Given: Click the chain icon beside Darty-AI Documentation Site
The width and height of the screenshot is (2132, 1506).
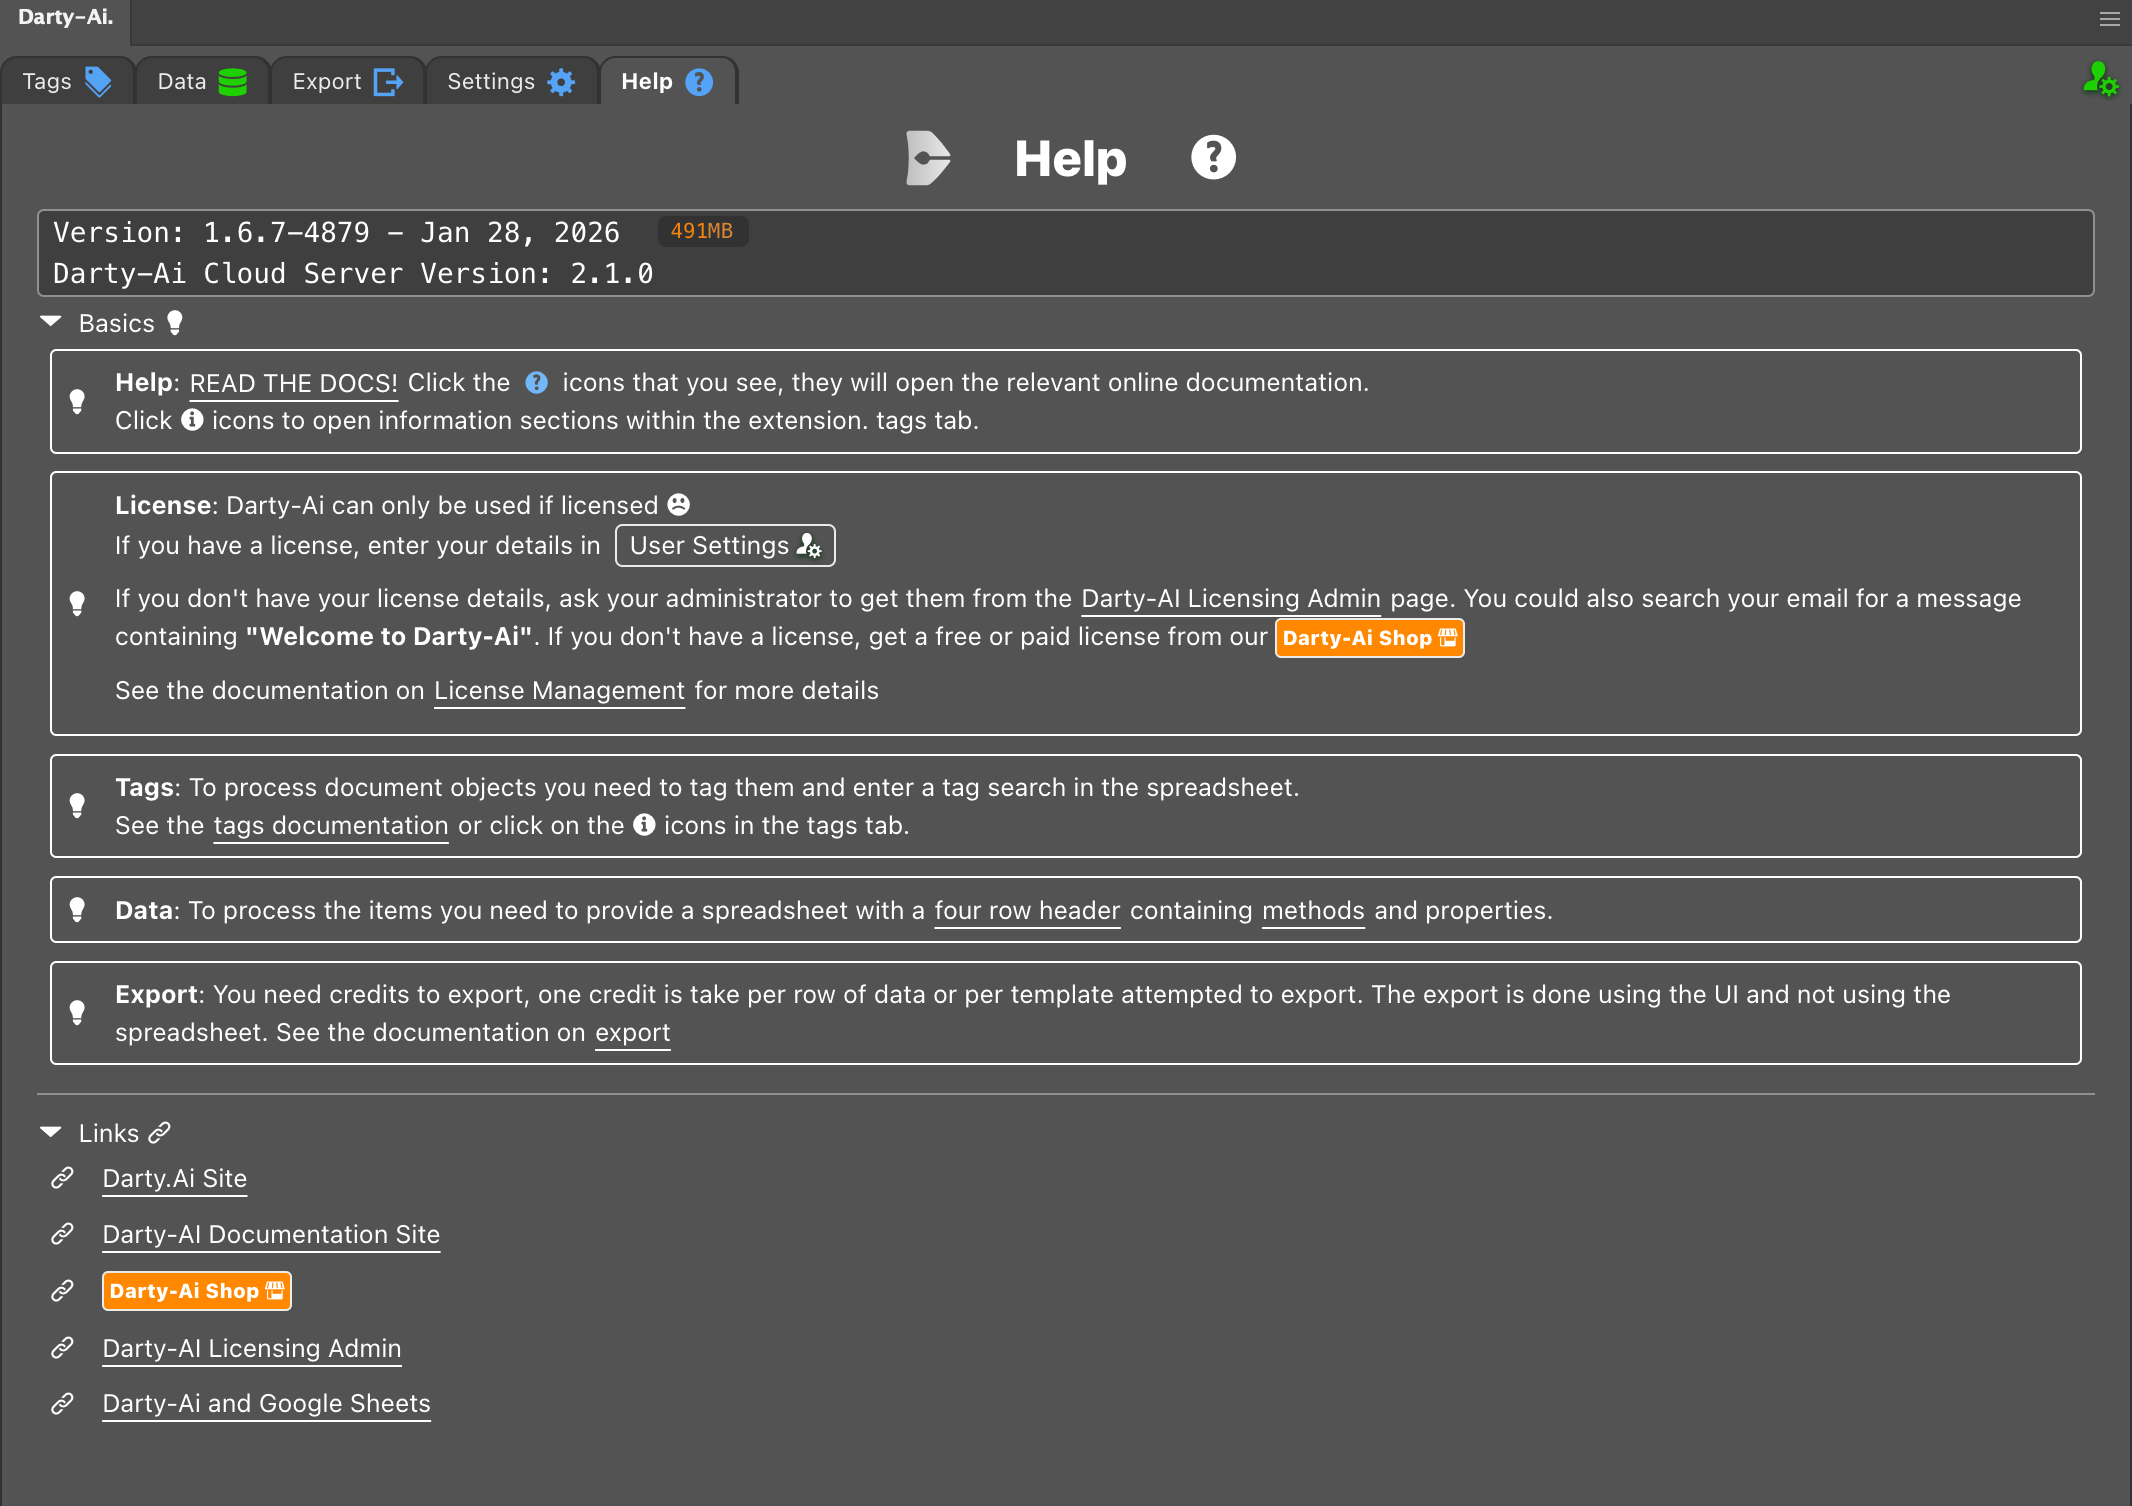Looking at the screenshot, I should coord(62,1234).
